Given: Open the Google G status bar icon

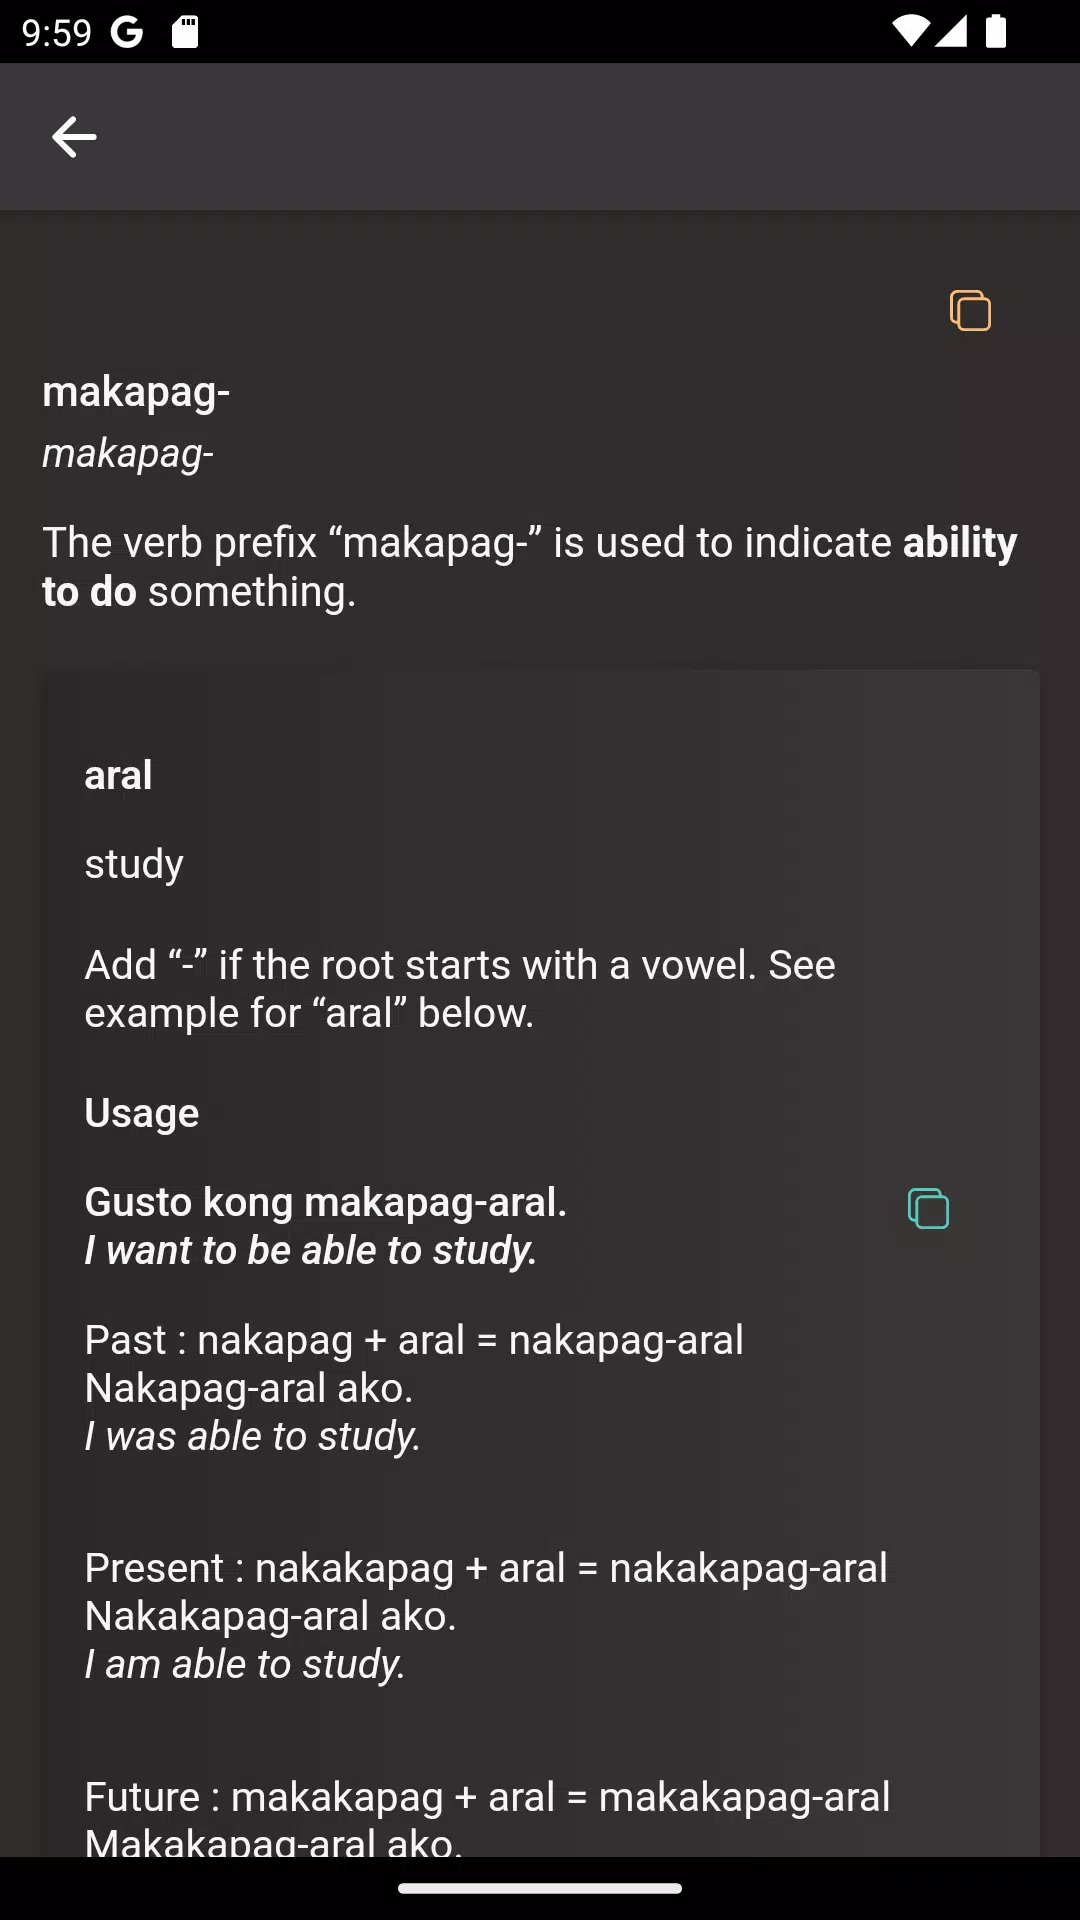Looking at the screenshot, I should pos(126,31).
